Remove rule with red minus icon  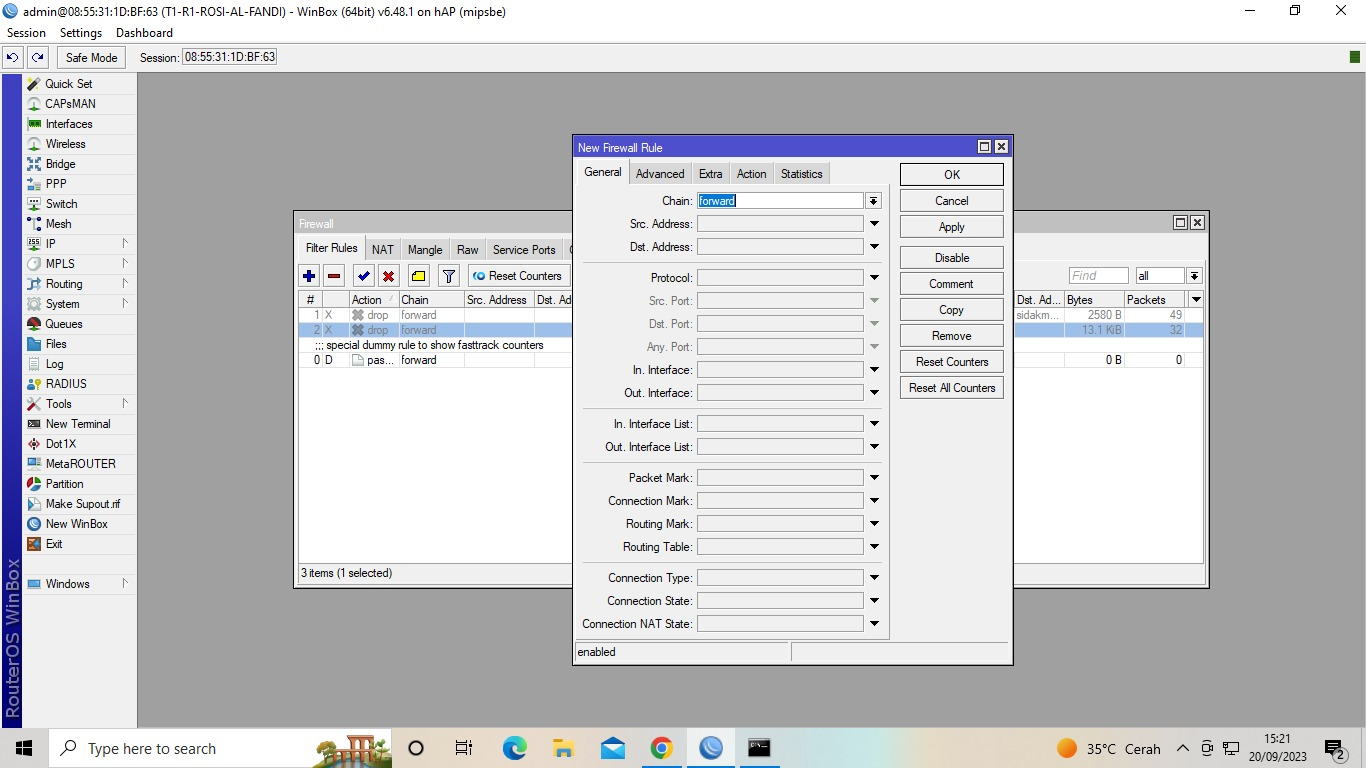tap(334, 276)
